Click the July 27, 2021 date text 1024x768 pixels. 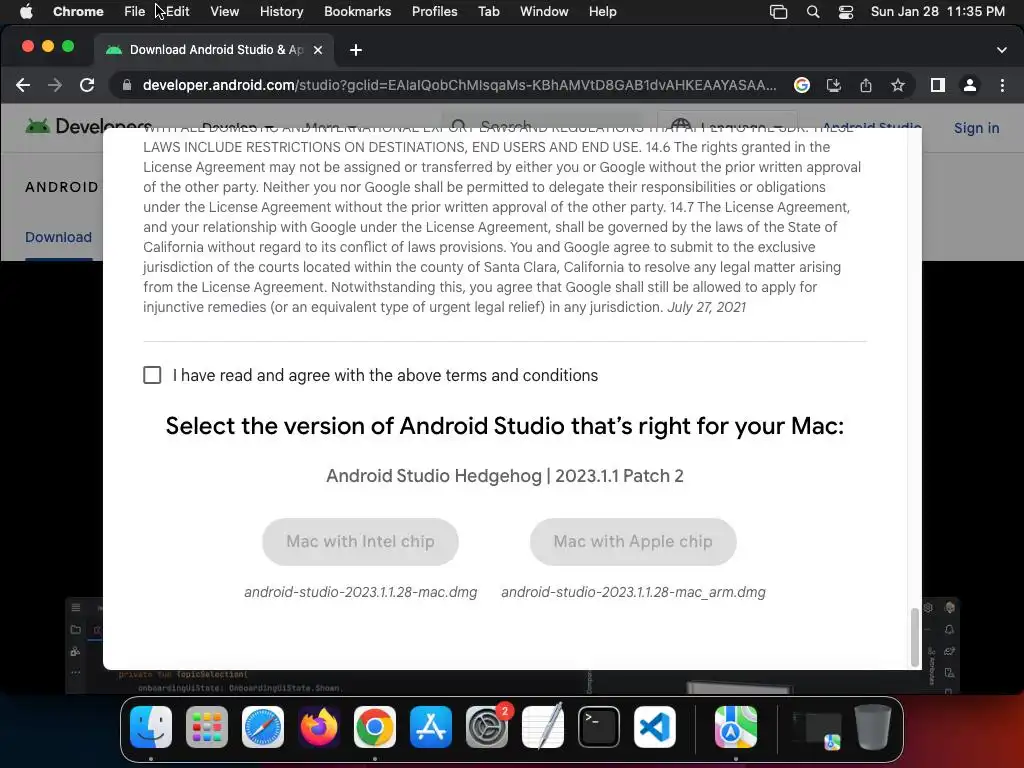(x=706, y=307)
